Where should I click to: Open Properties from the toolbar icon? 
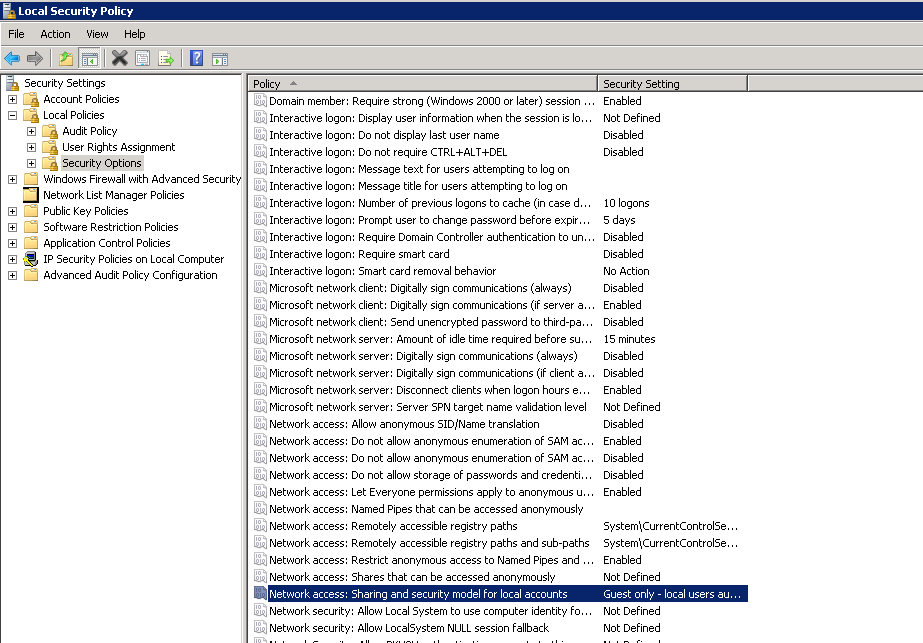click(143, 58)
